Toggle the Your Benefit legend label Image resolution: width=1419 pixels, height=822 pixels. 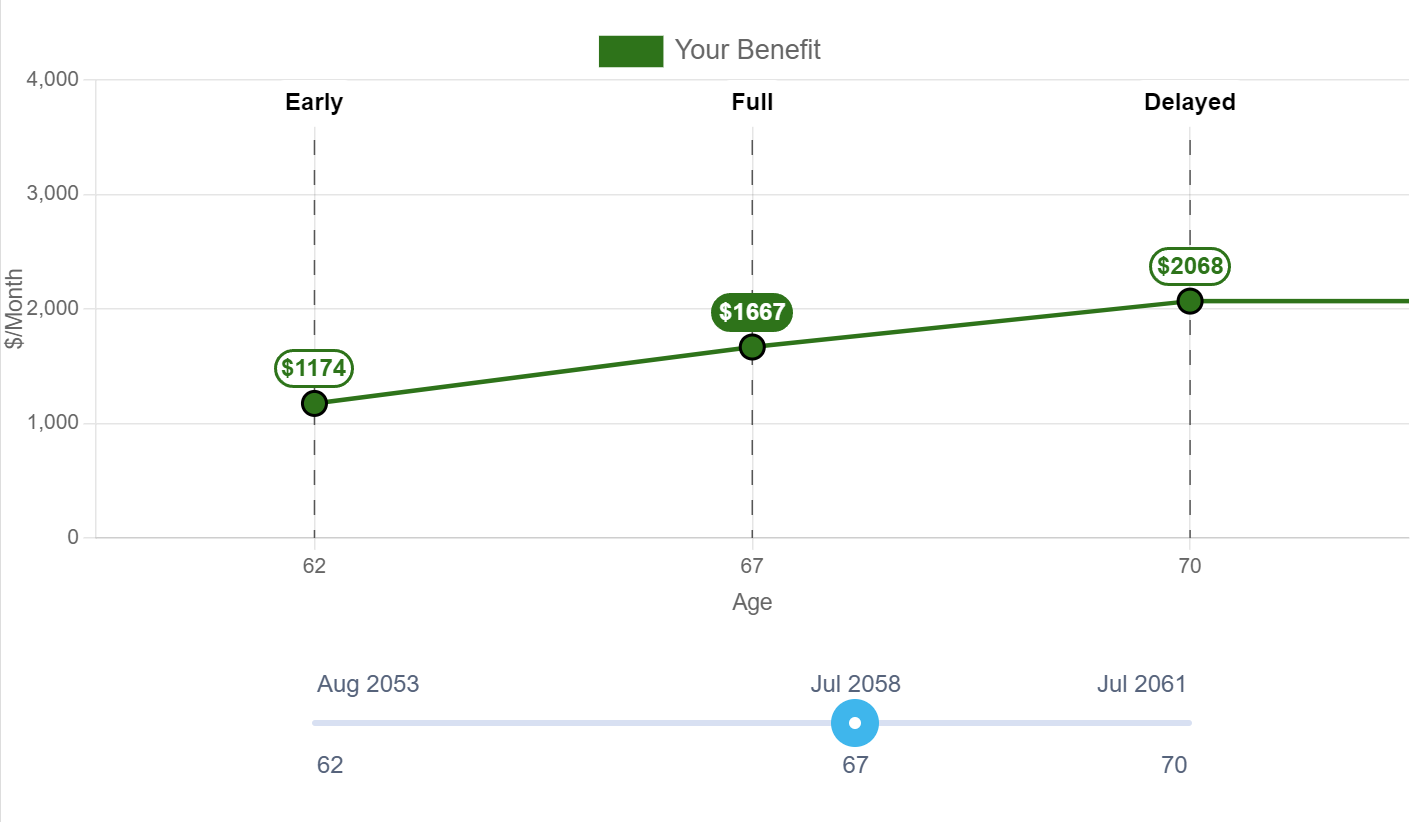[748, 50]
